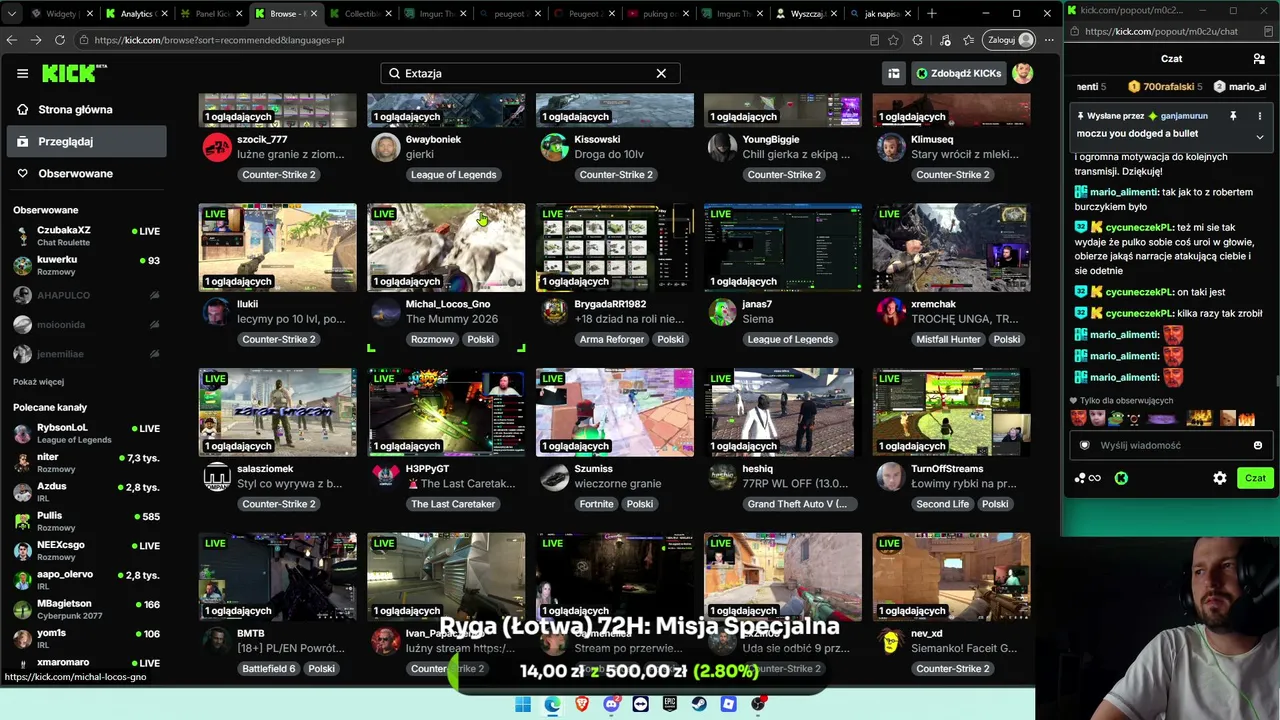Click the green Czat send button

click(x=1255, y=478)
